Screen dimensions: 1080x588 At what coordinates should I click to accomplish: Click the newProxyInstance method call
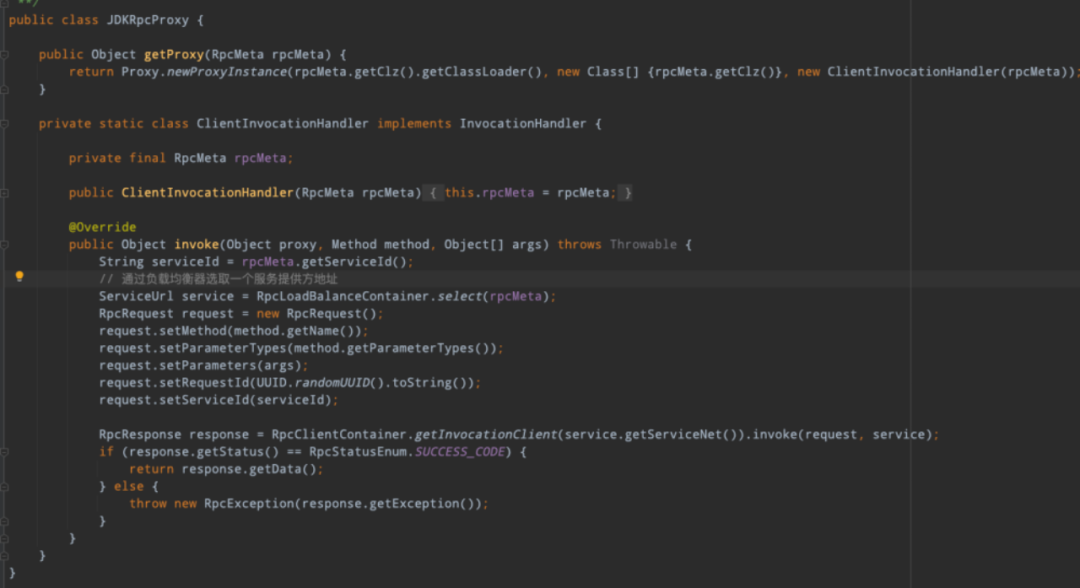(227, 72)
